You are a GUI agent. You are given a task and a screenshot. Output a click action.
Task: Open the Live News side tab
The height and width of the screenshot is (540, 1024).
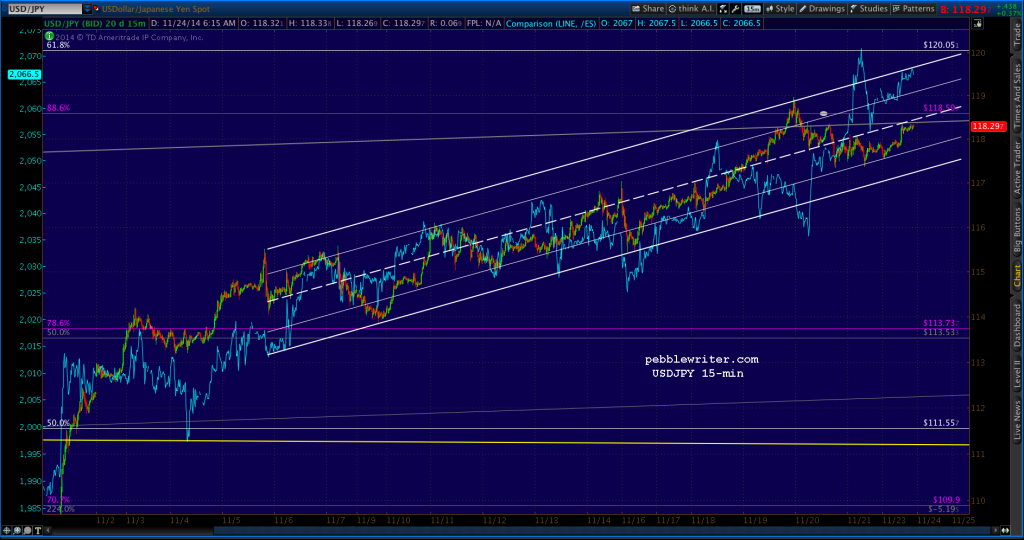(x=1017, y=420)
